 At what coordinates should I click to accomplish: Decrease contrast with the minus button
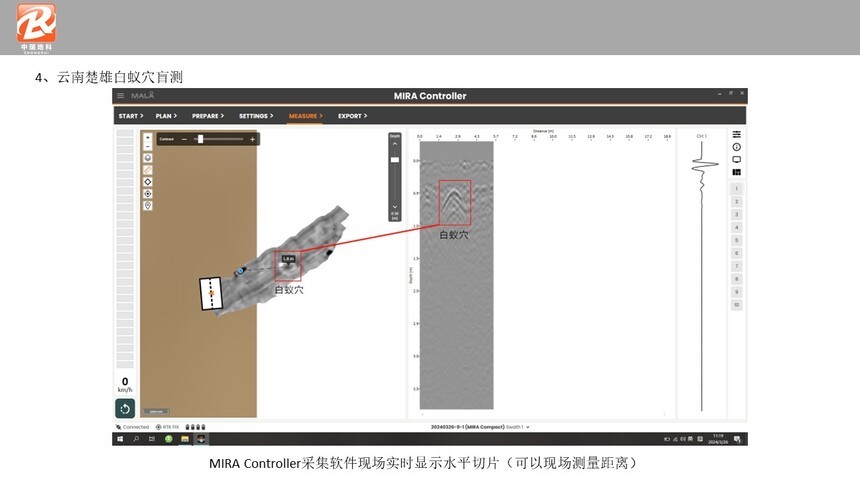coord(184,139)
